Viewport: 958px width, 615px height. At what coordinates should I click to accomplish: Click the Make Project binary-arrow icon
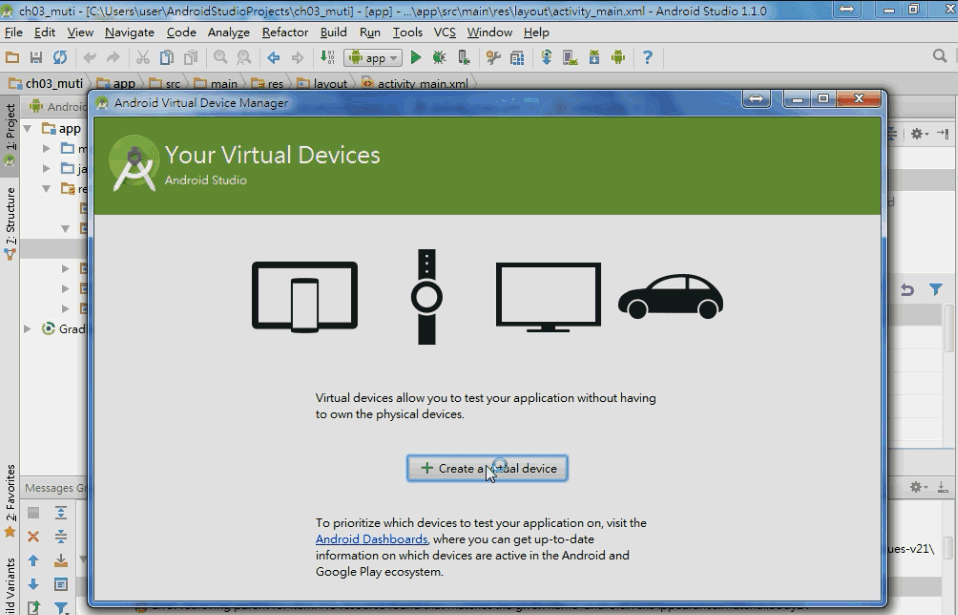click(x=327, y=57)
